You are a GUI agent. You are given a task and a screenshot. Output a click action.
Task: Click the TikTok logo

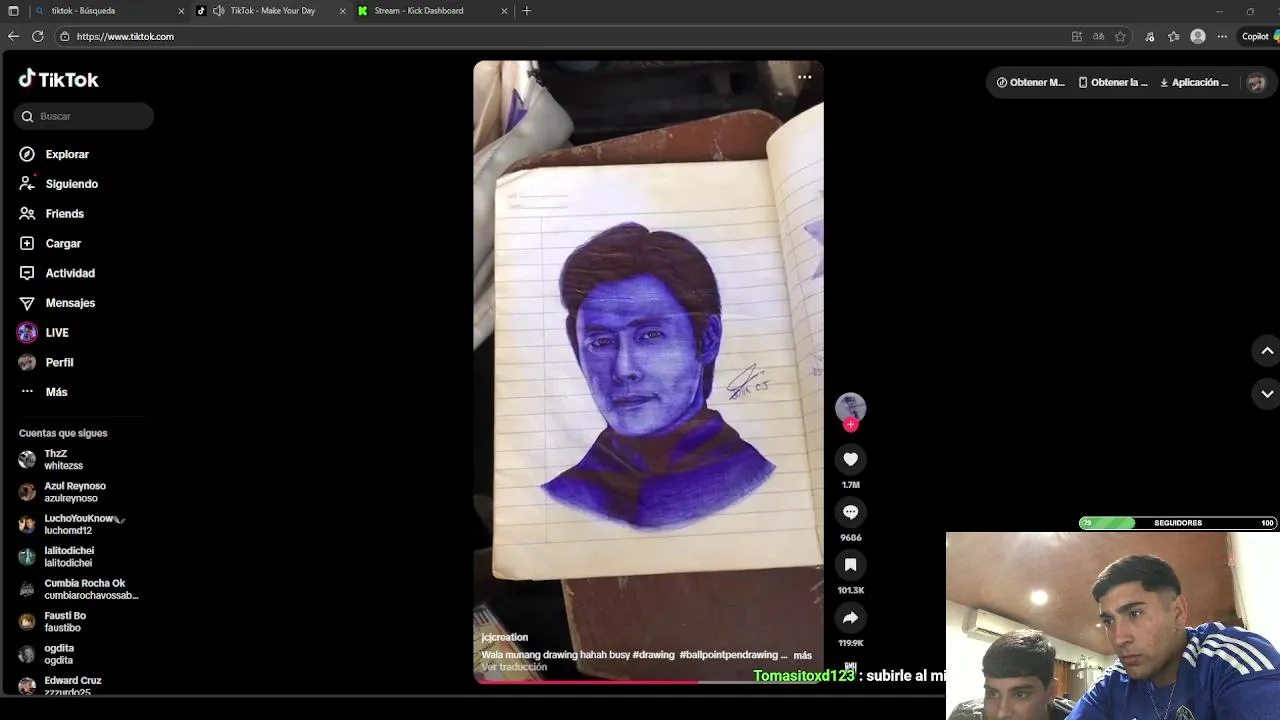58,79
